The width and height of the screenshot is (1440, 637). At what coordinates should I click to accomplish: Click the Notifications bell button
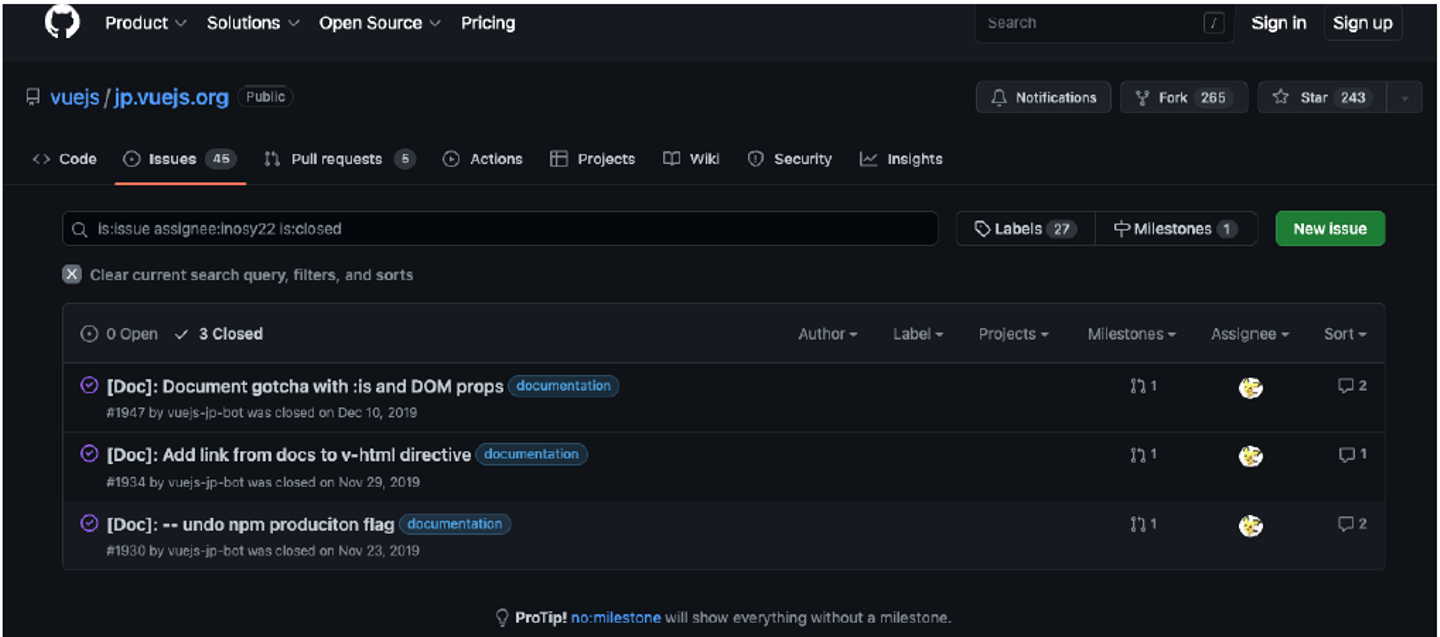1043,97
